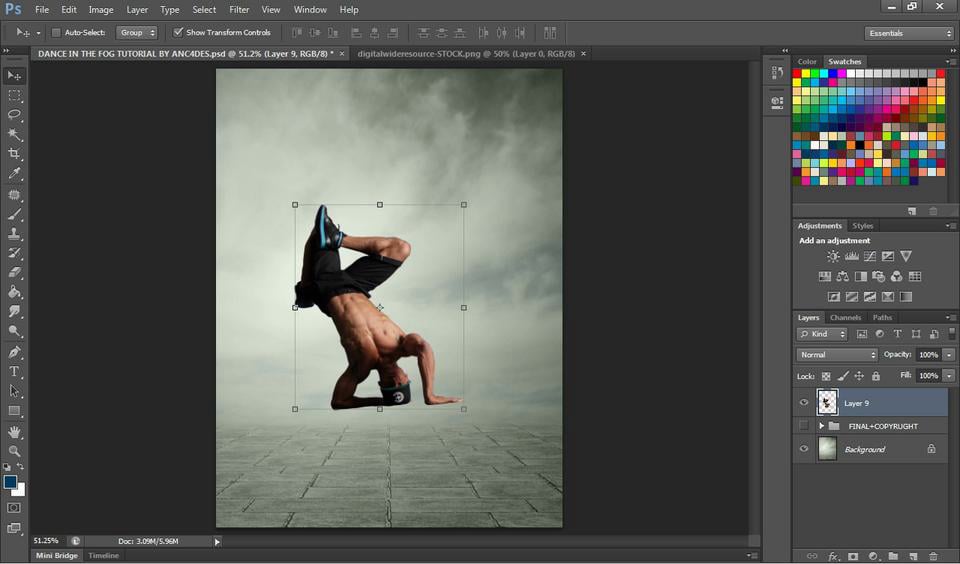Open the status bar Doc info arrow
960x564 pixels.
[x=217, y=541]
